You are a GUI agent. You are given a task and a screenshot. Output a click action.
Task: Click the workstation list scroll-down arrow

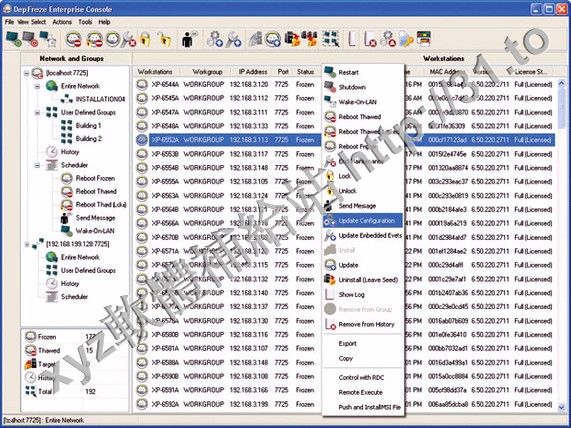click(561, 406)
